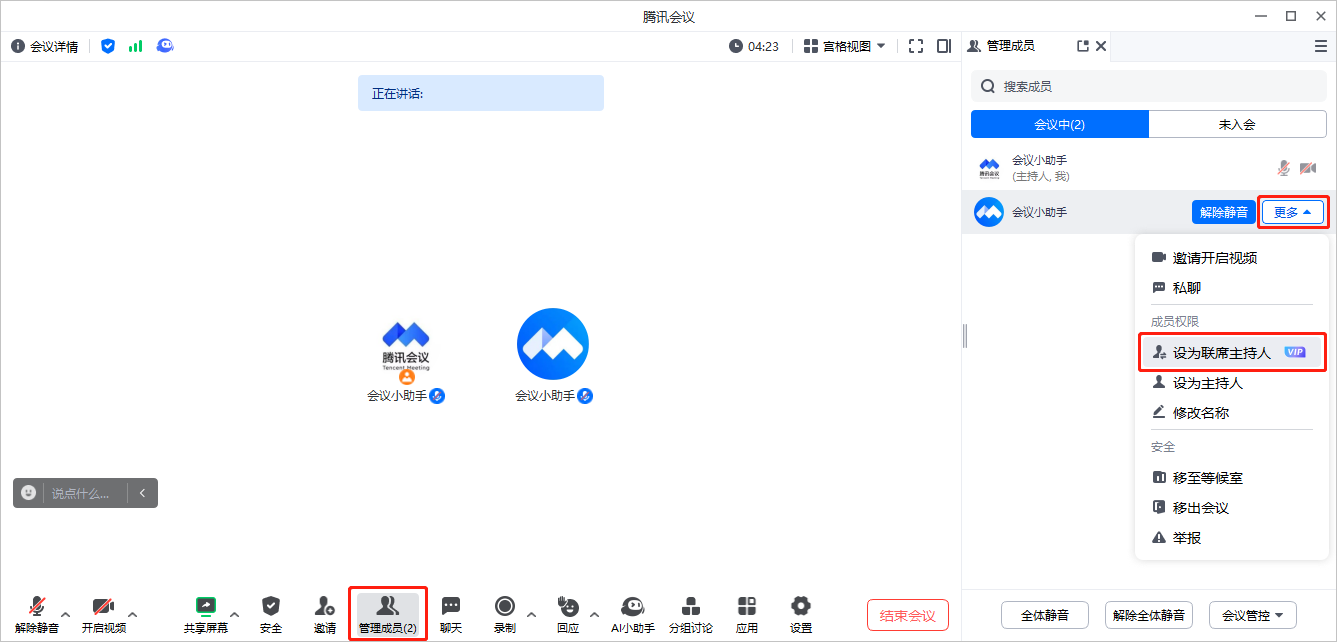1337x642 pixels.
Task: Click the red 结束会议 button
Action: [x=908, y=615]
